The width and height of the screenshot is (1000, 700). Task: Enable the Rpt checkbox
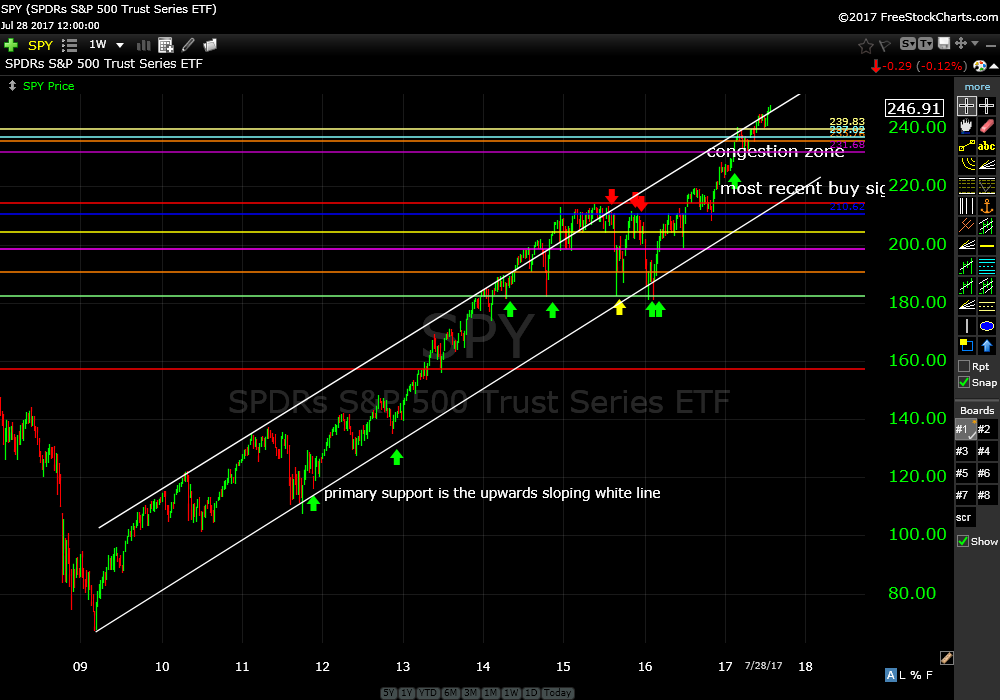(964, 366)
